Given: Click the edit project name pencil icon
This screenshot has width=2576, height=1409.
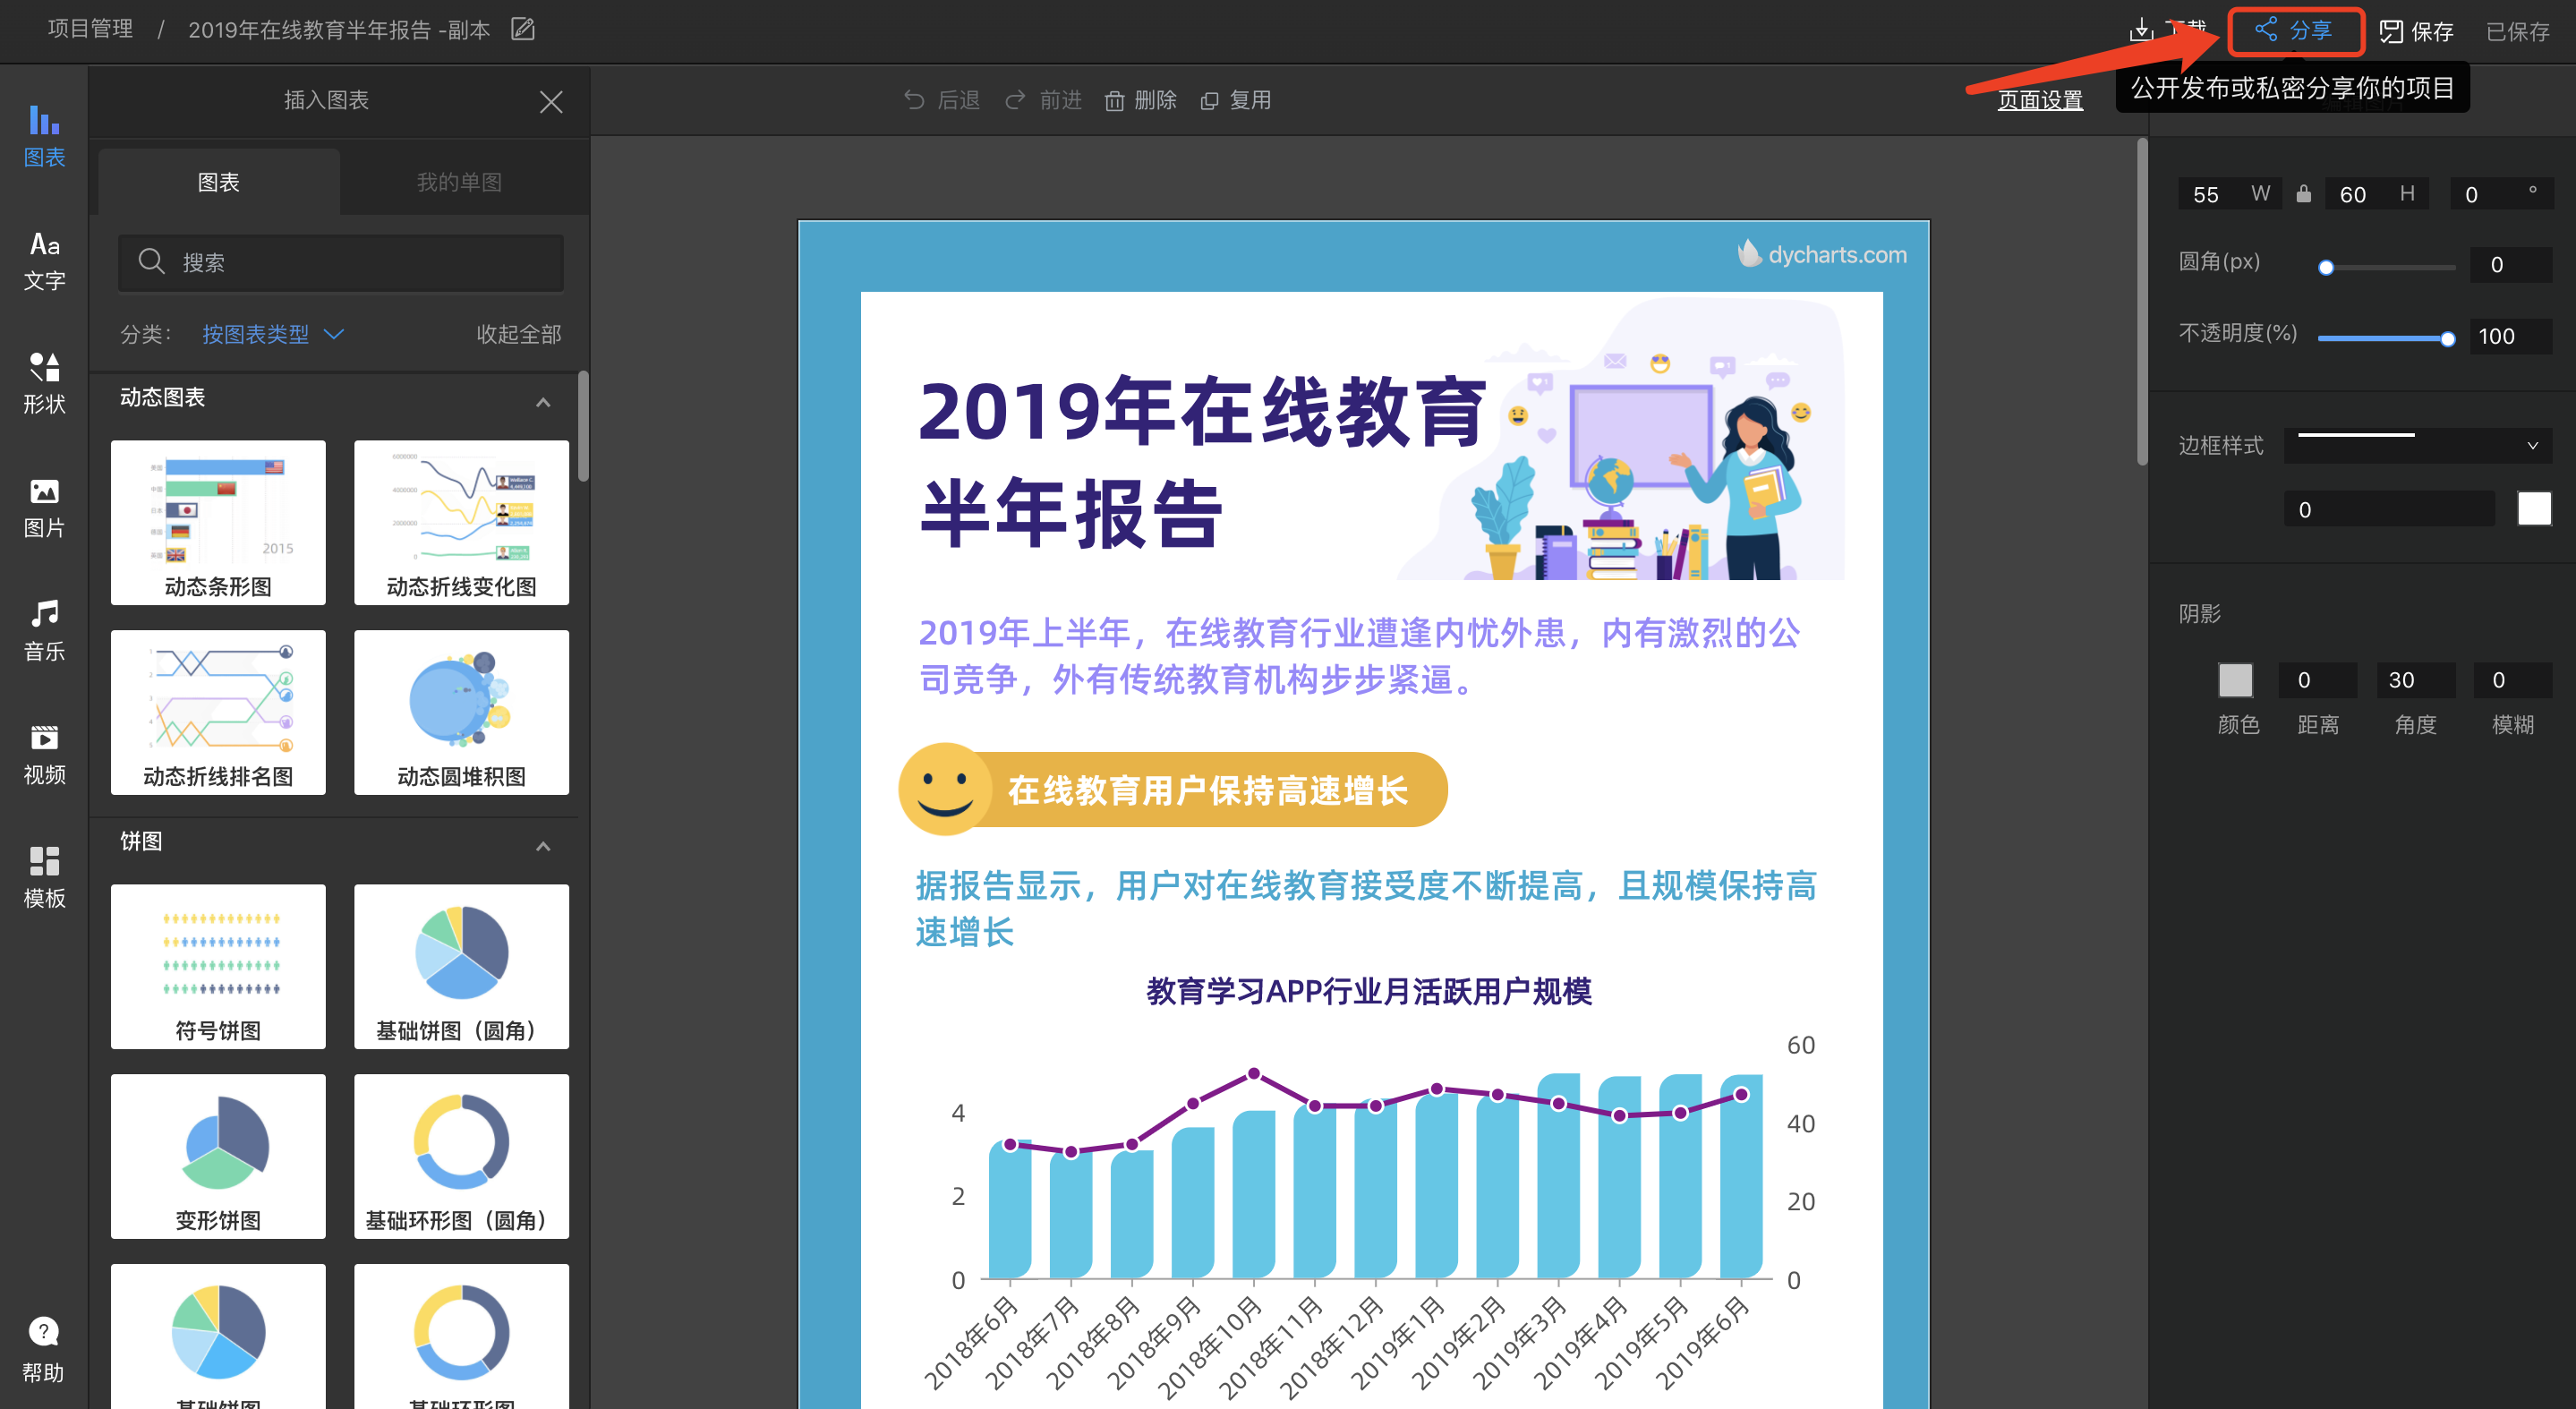Looking at the screenshot, I should coord(523,29).
